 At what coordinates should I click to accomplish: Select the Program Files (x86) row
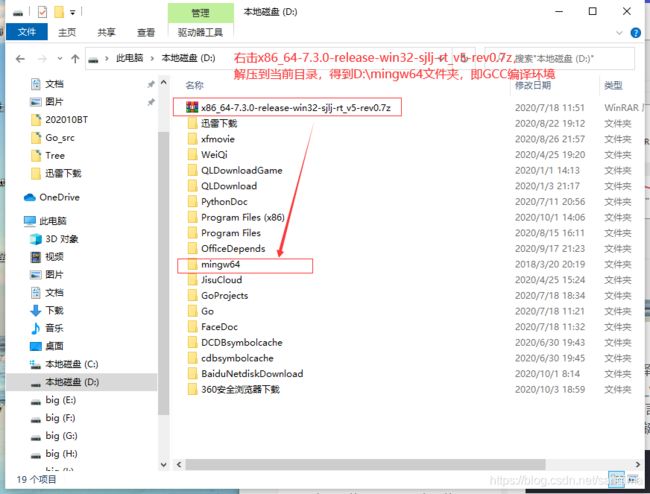pos(408,218)
